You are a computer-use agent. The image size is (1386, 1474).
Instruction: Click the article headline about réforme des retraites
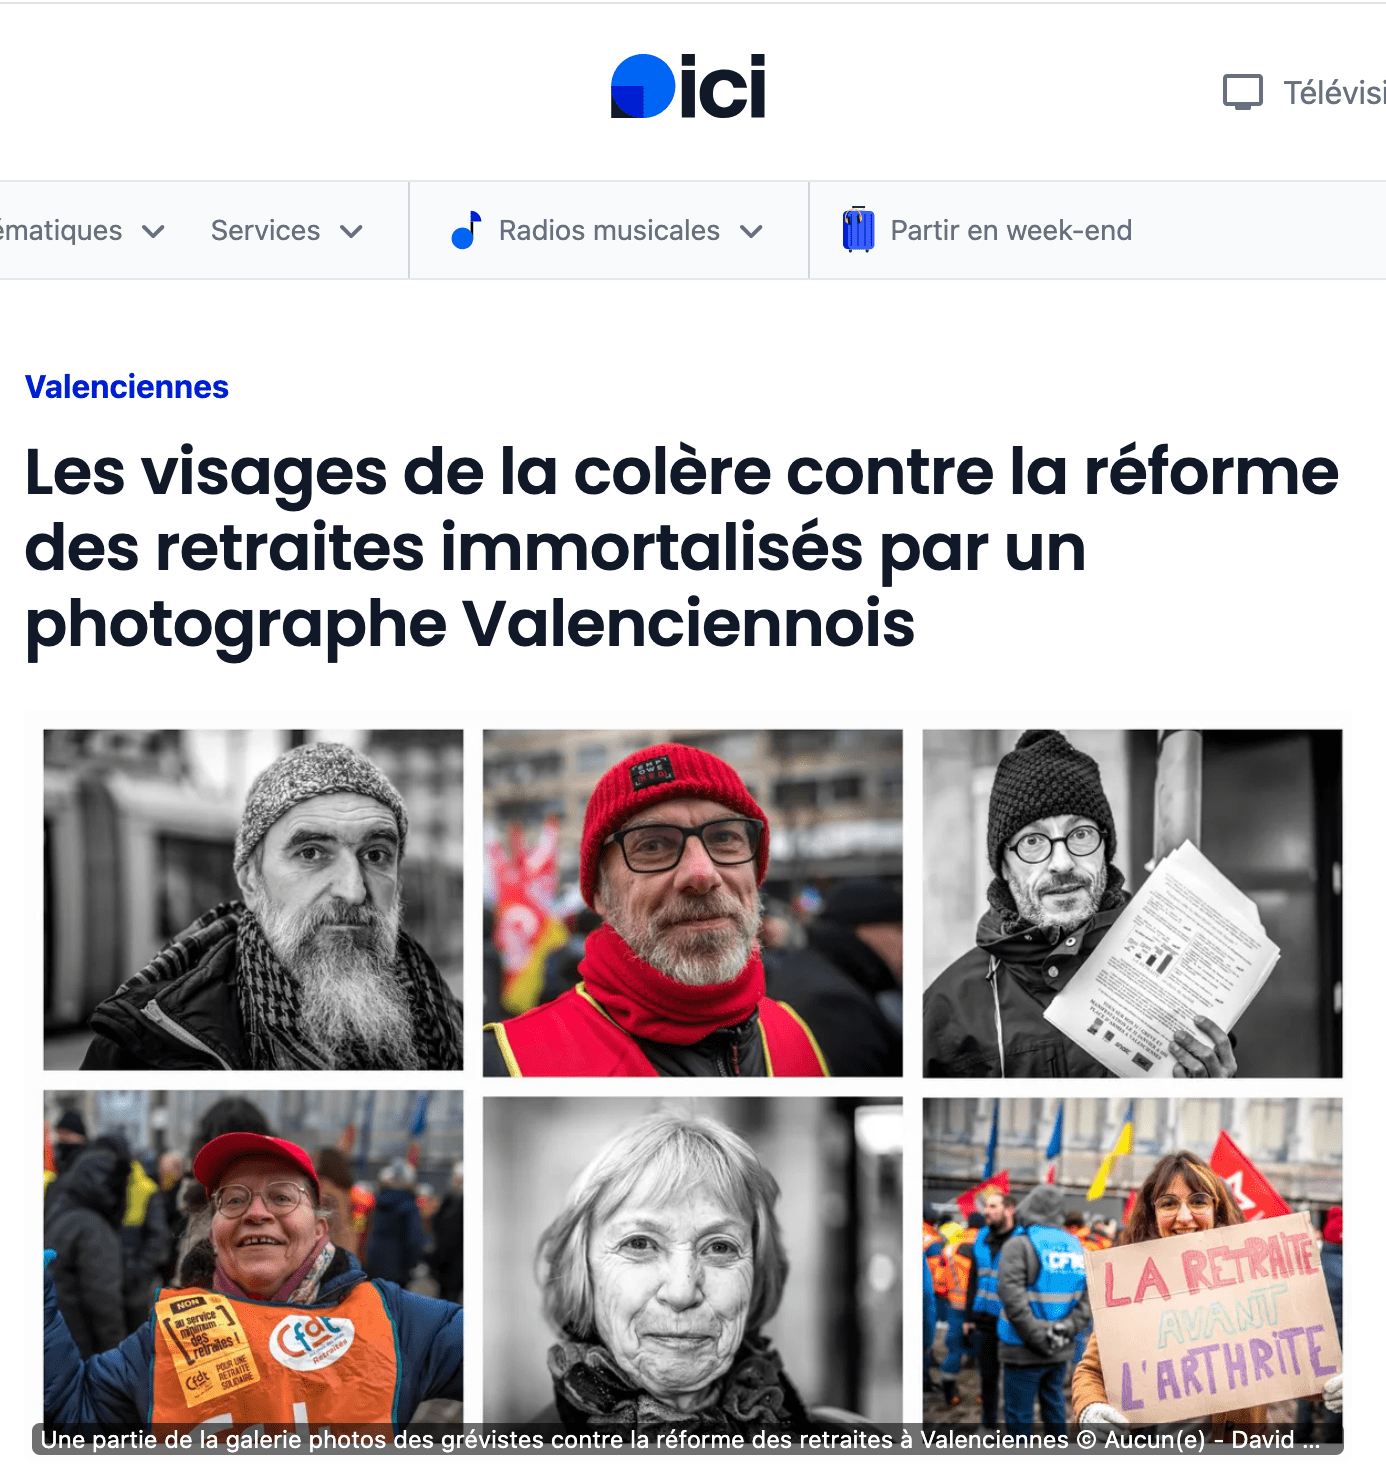coord(682,548)
